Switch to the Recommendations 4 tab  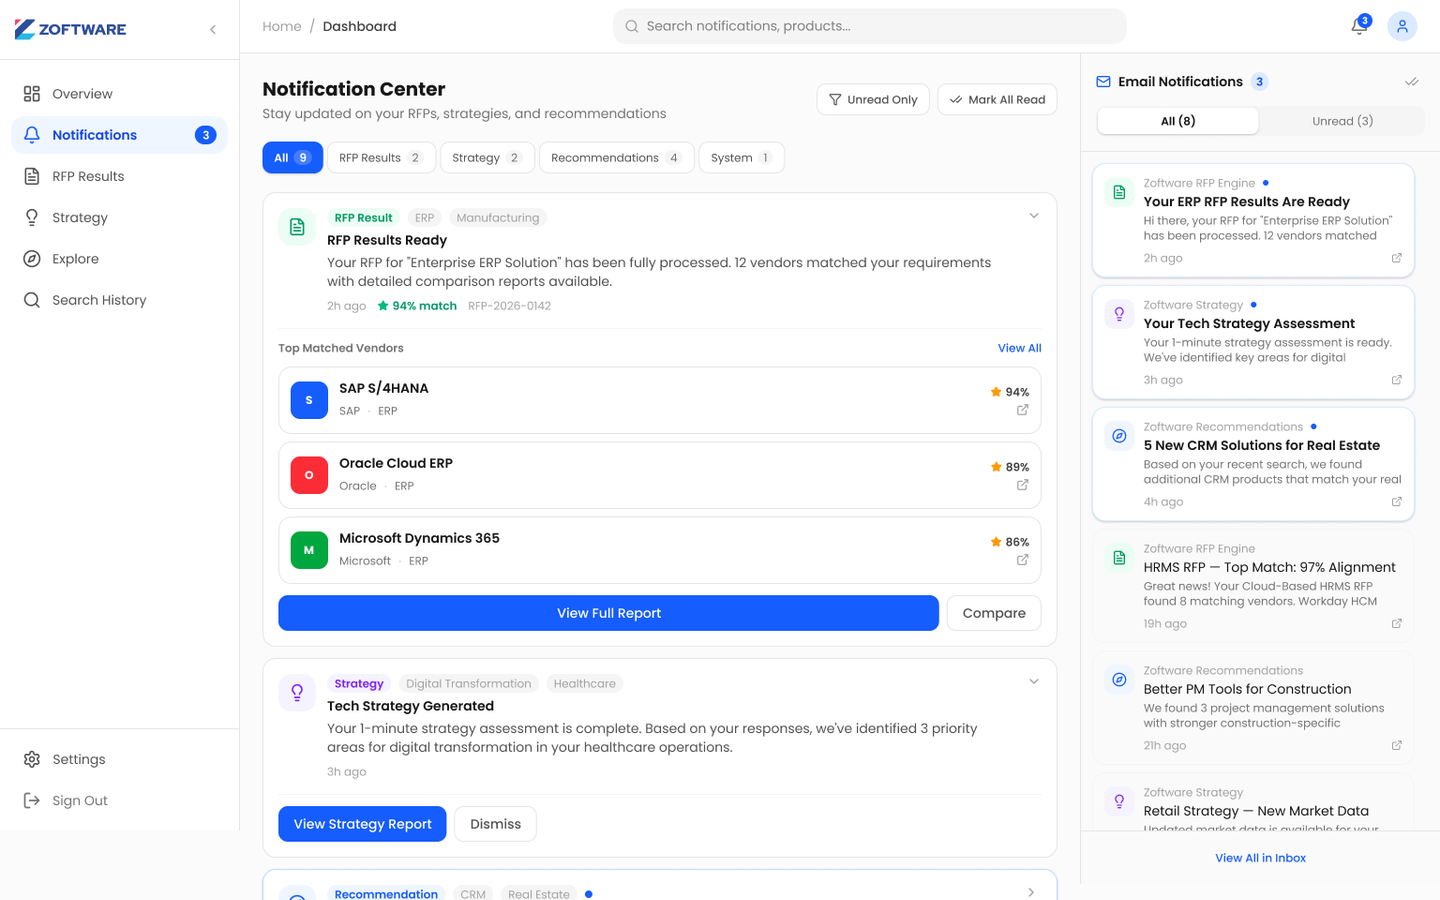pos(616,157)
